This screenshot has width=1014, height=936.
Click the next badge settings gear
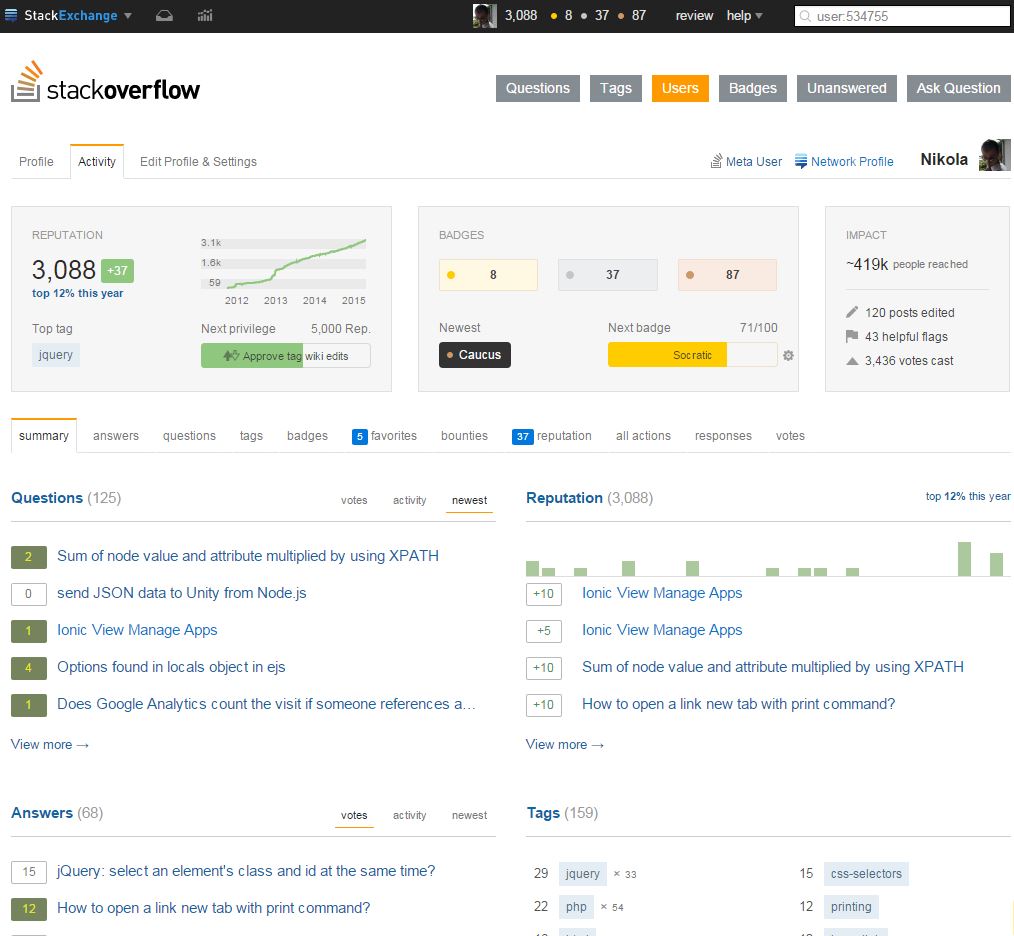(788, 355)
